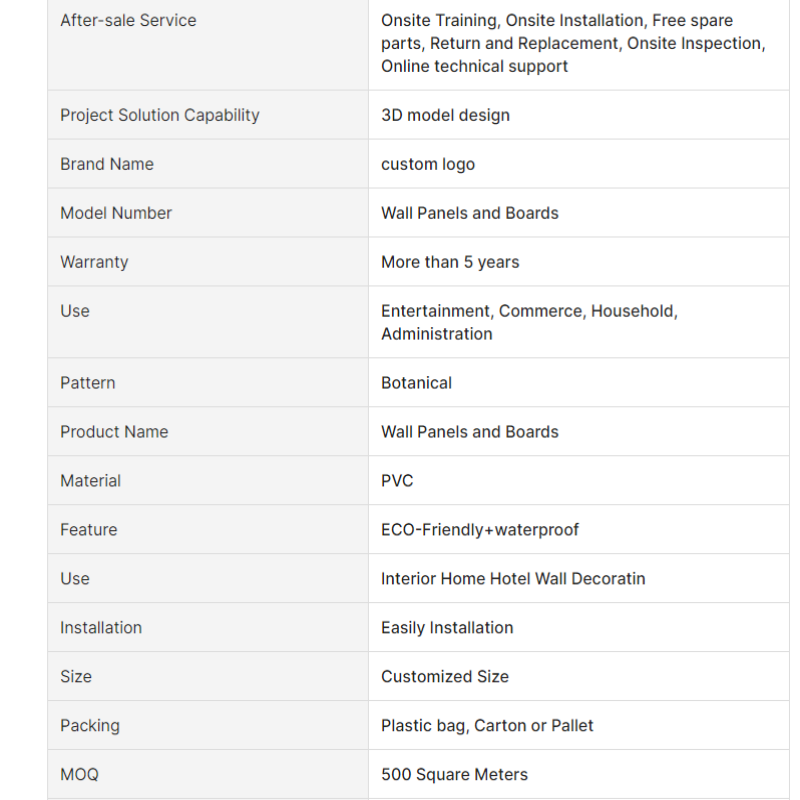Select the "500 Square Meters" MOQ value
The width and height of the screenshot is (800, 800).
[454, 775]
